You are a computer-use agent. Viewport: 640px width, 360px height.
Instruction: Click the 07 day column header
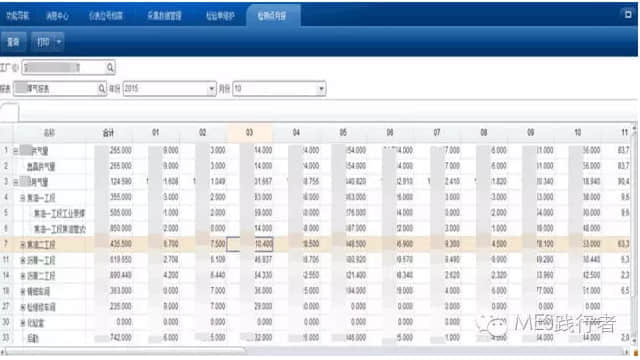click(437, 133)
